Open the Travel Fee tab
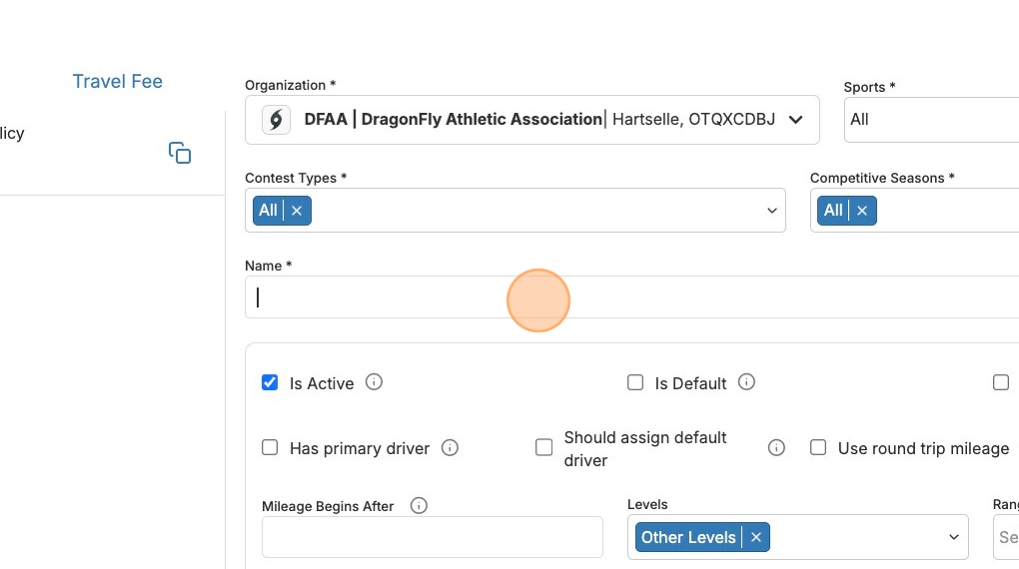 pos(117,82)
